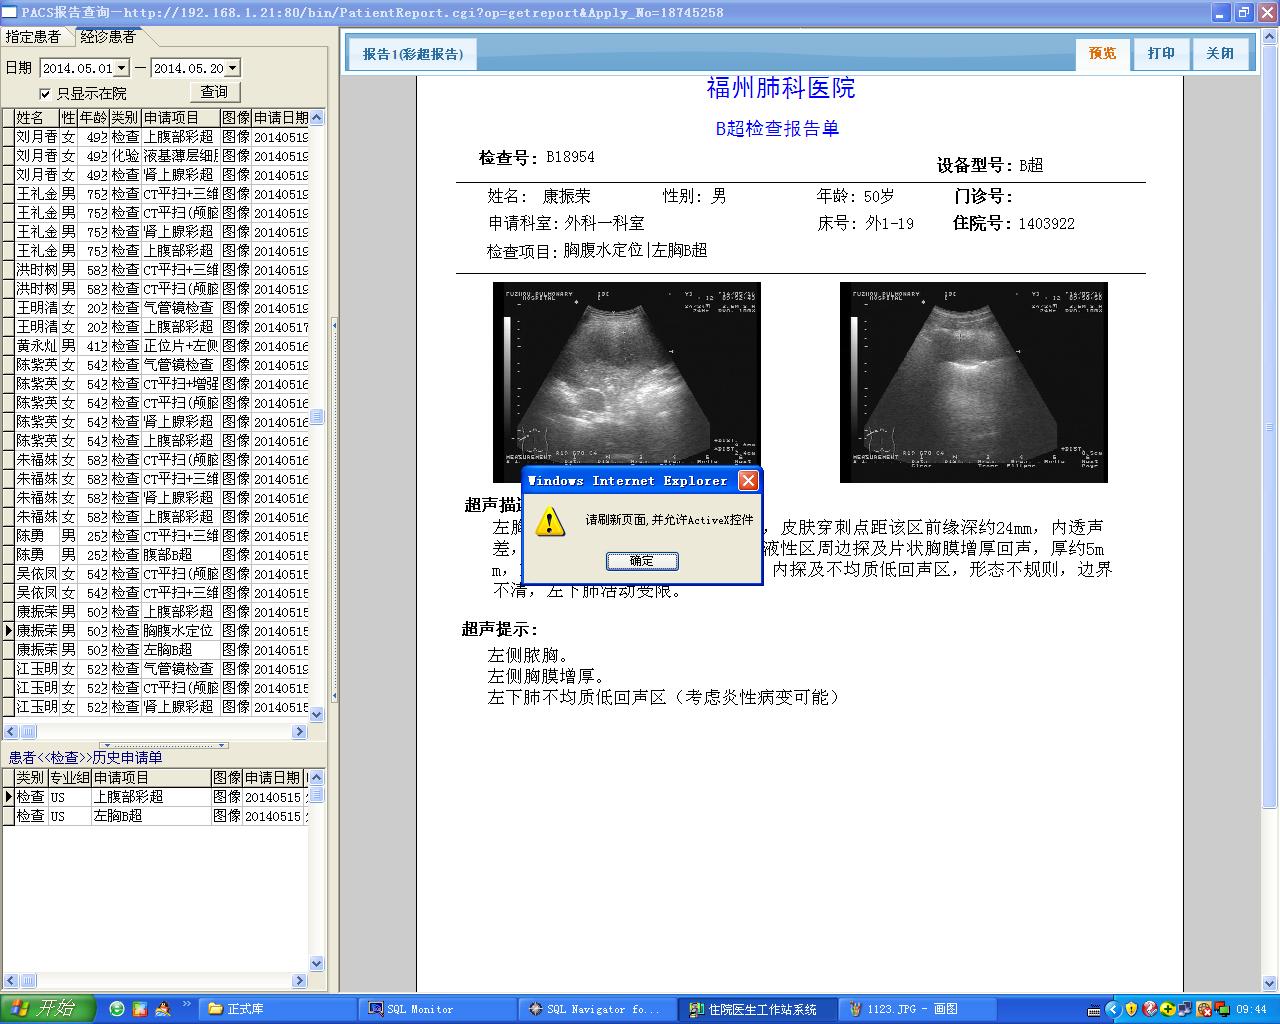This screenshot has height=1024, width=1280.
Task: Click the patient list vertical scrollbar thumb
Action: tap(317, 417)
